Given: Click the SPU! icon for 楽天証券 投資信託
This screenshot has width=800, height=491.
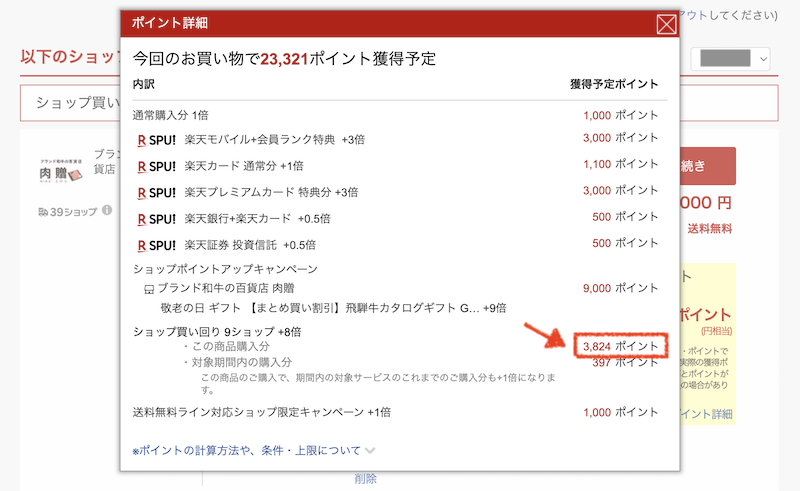Looking at the screenshot, I should pyautogui.click(x=157, y=246).
